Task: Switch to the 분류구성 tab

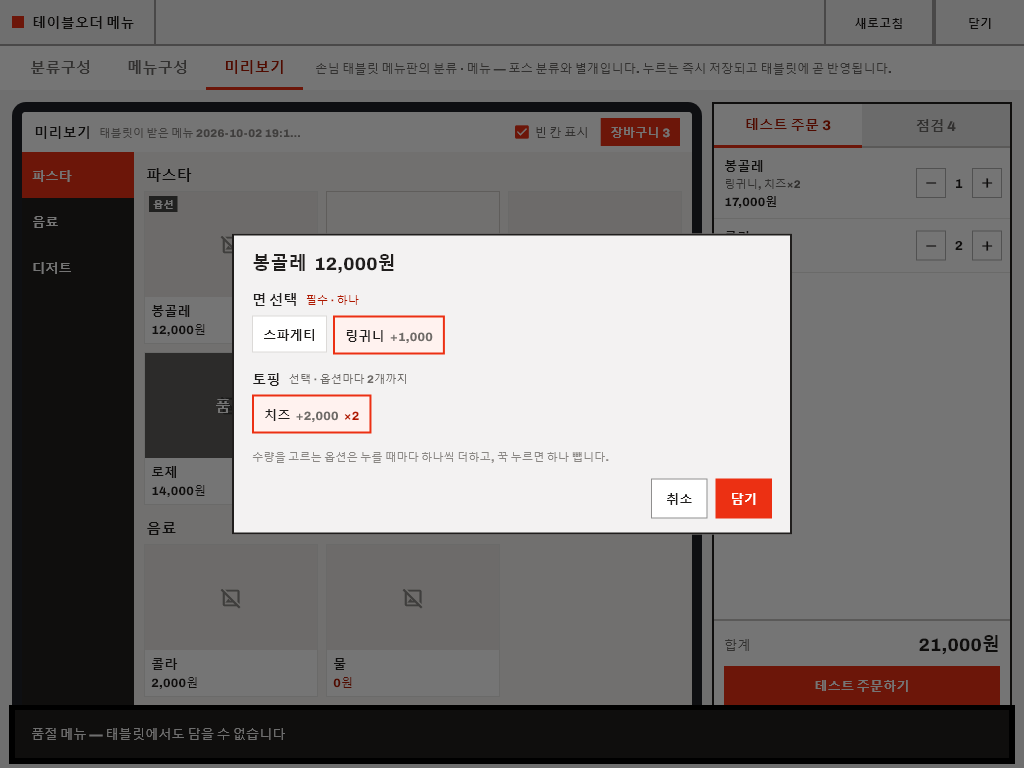Action: point(61,67)
